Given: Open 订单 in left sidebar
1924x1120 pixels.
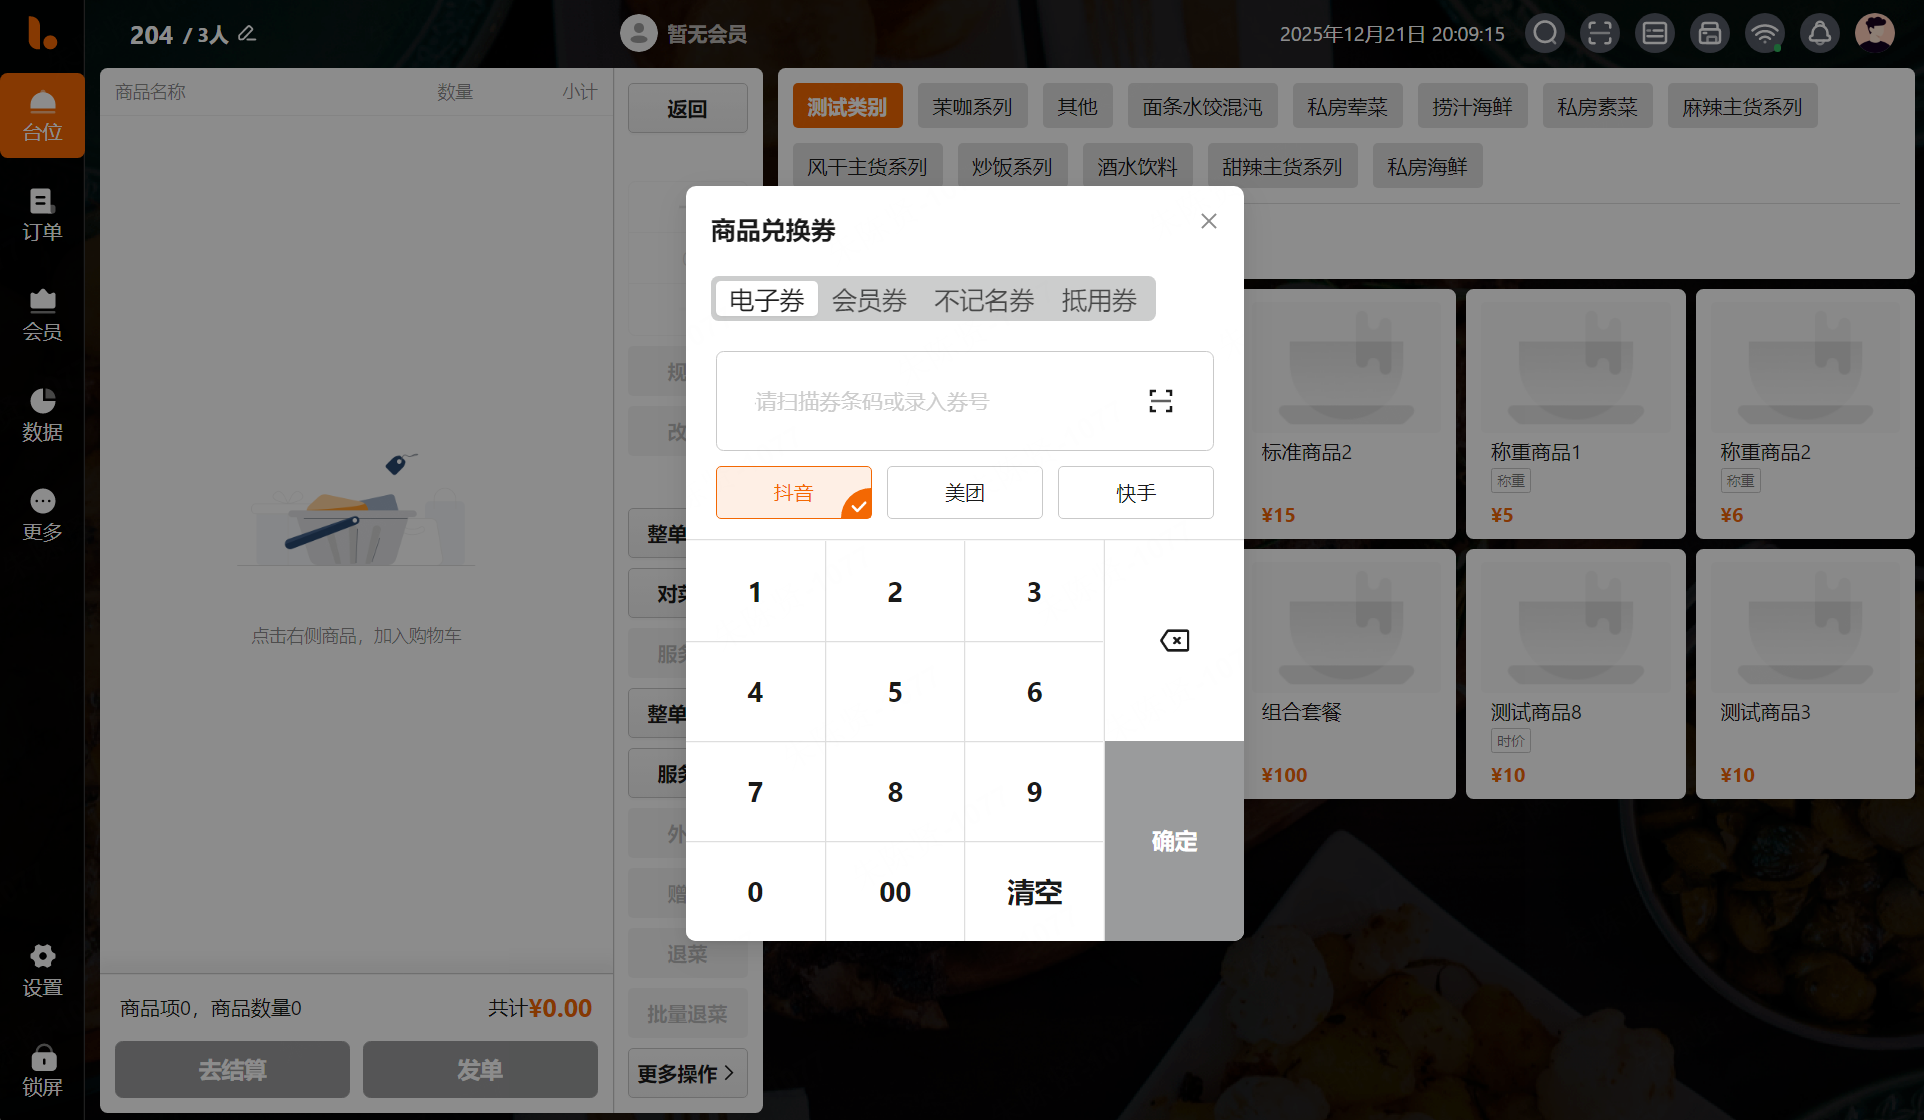Looking at the screenshot, I should pyautogui.click(x=42, y=215).
